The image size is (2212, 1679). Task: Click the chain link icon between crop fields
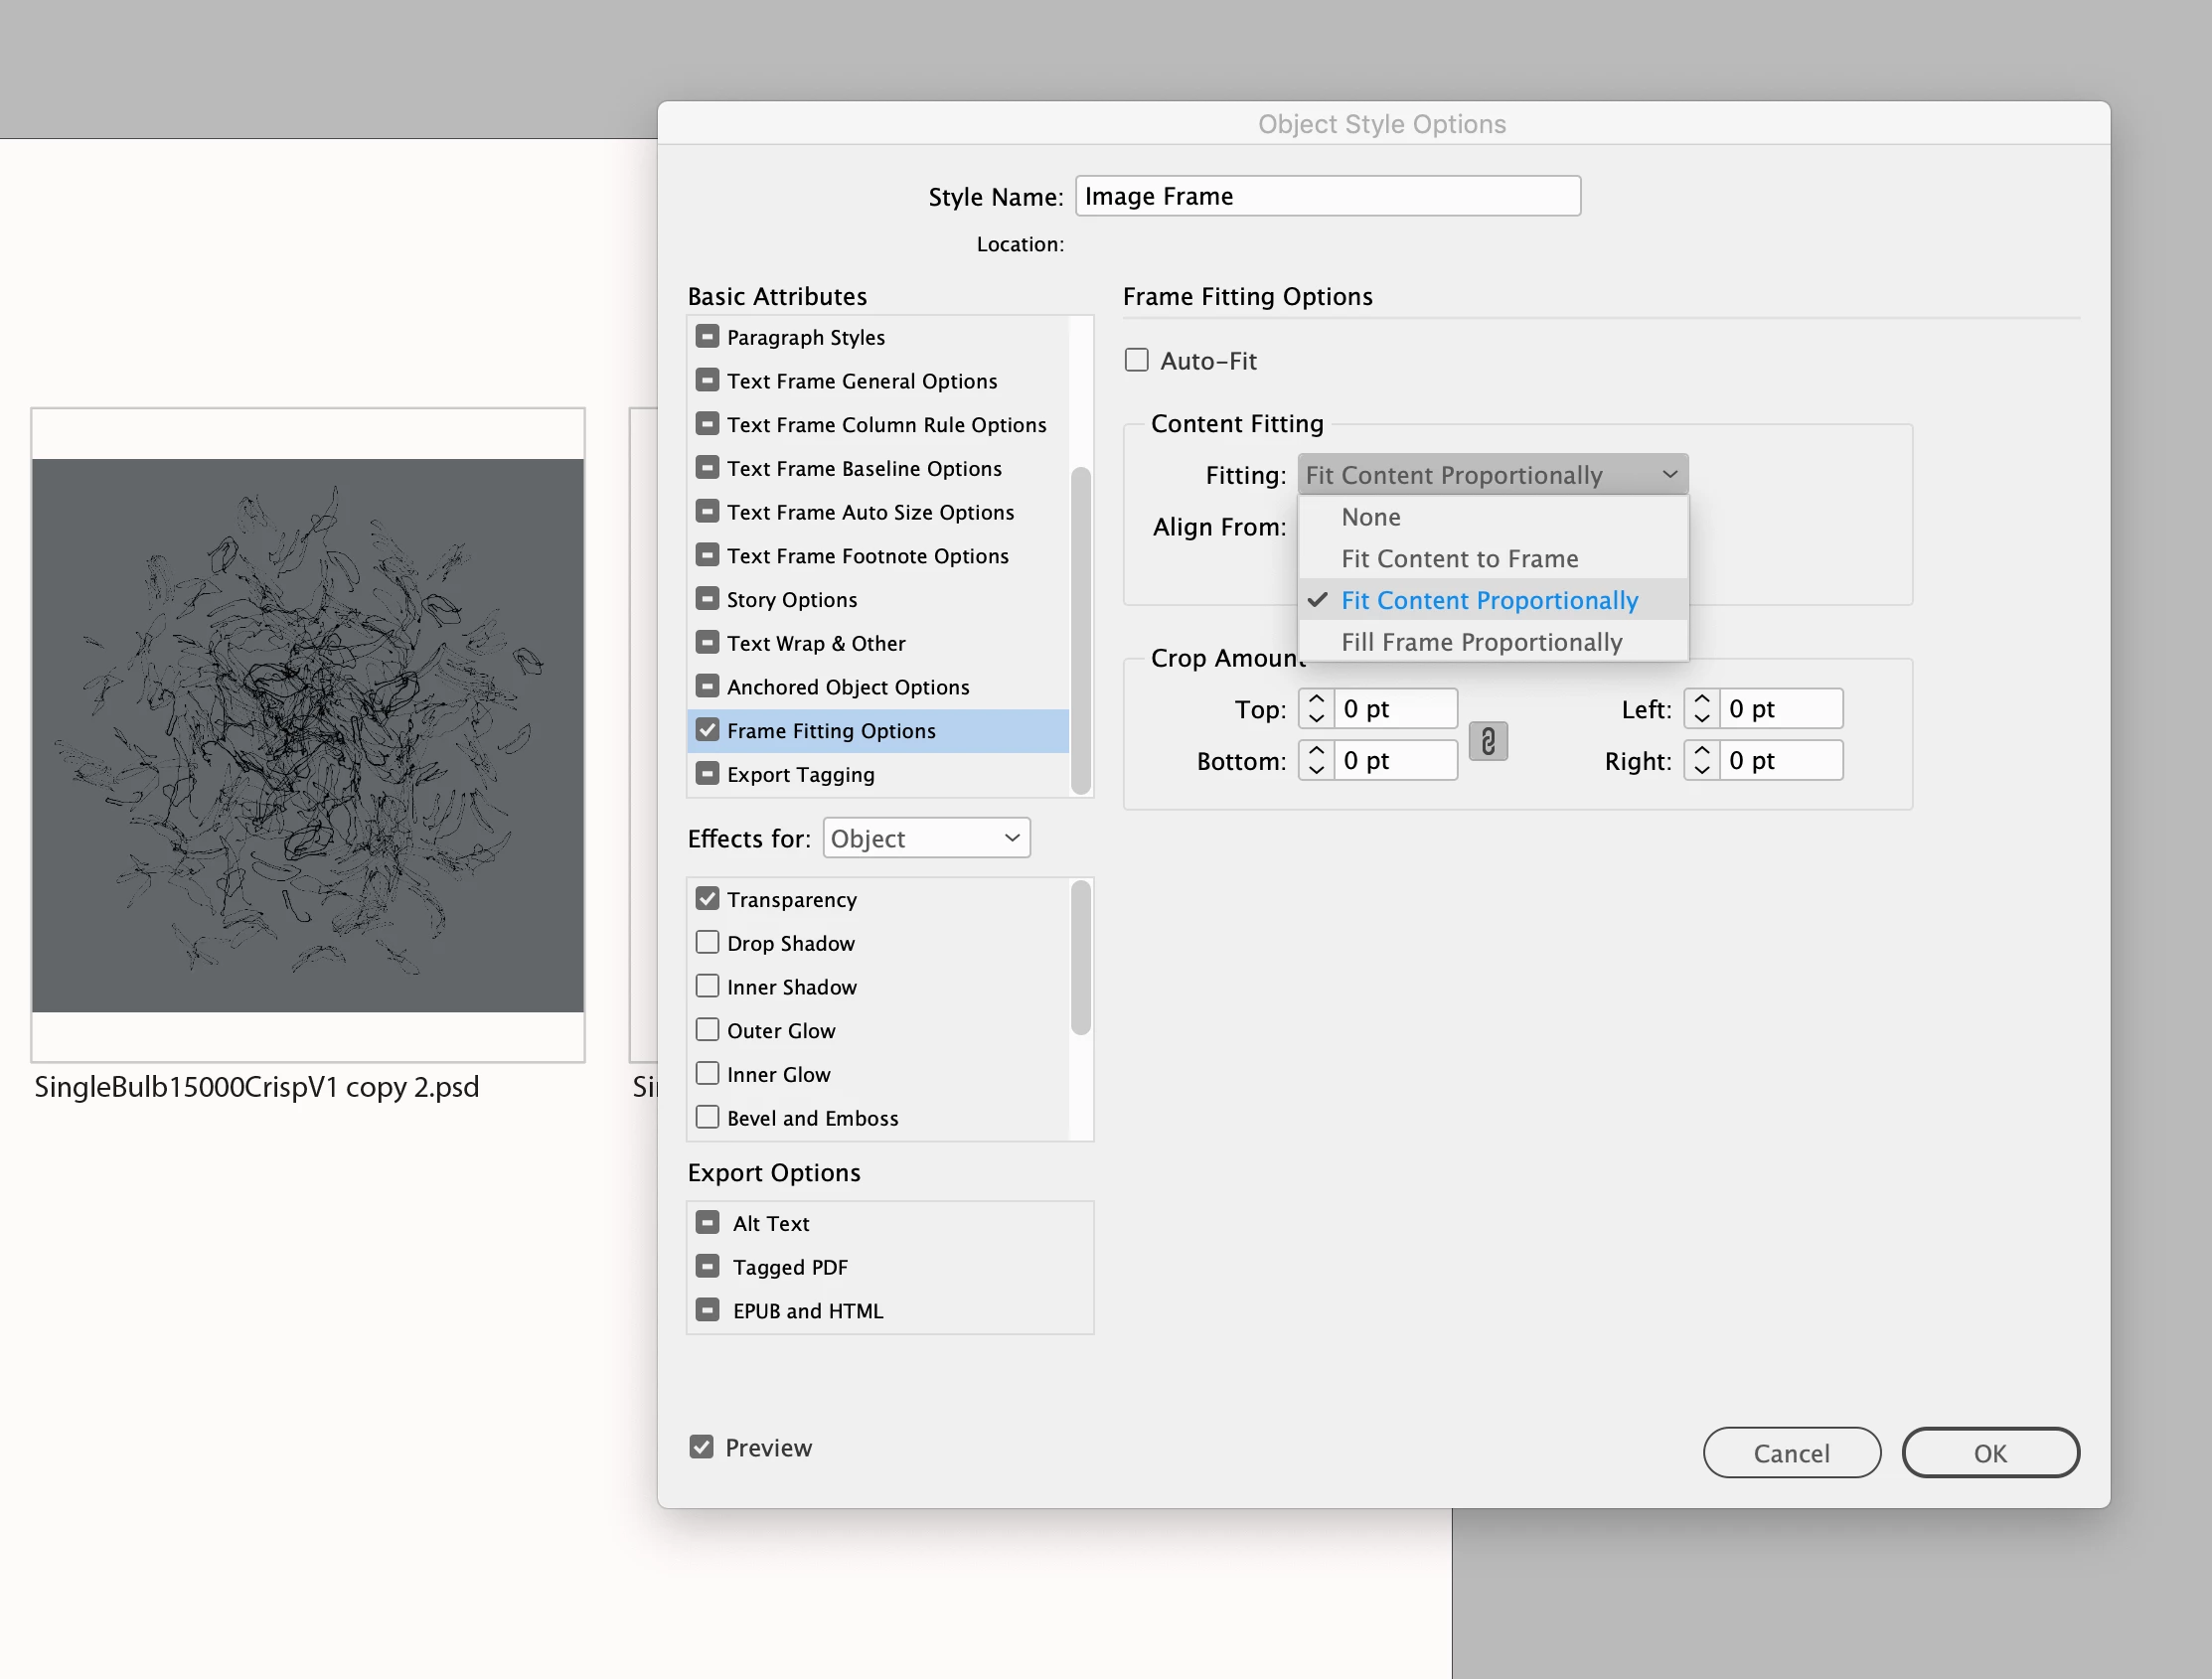pyautogui.click(x=1487, y=741)
